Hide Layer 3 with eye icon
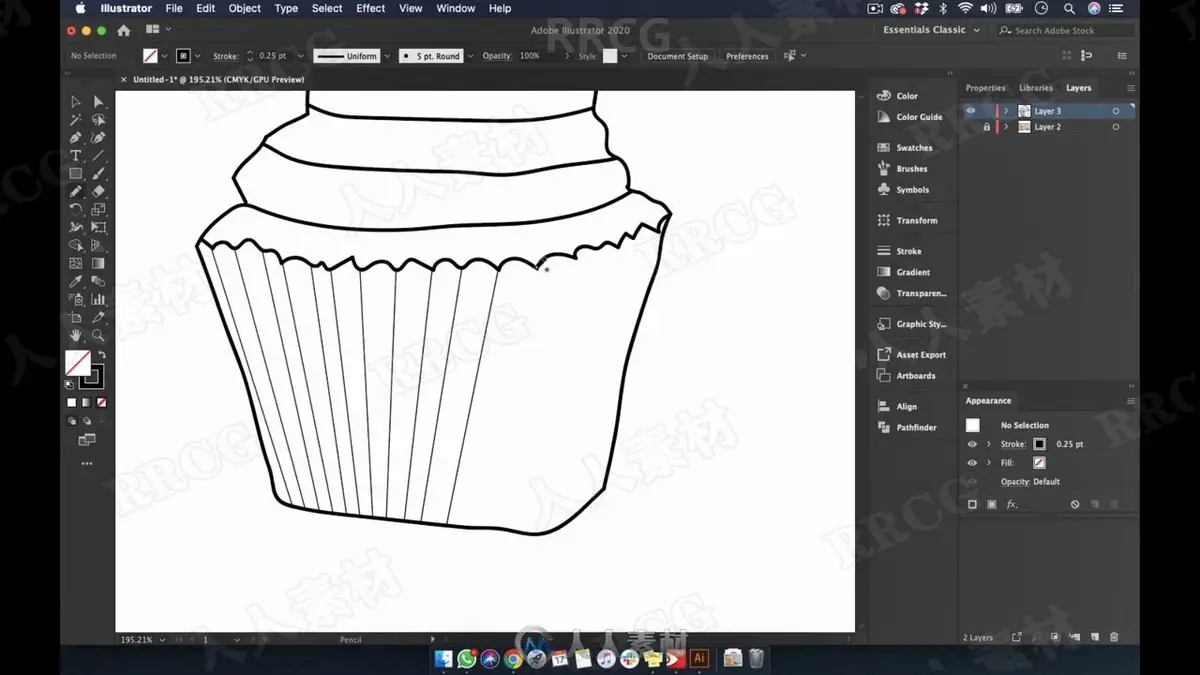The height and width of the screenshot is (675, 1200). point(970,111)
